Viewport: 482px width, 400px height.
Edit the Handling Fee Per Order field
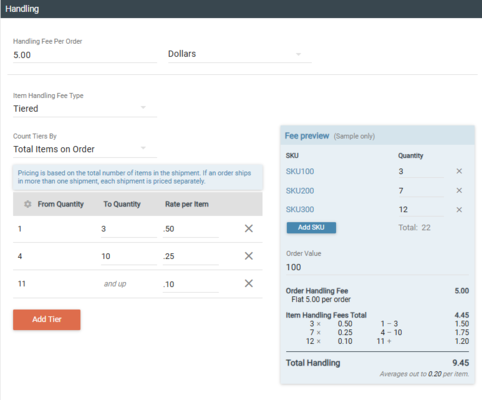coord(85,55)
